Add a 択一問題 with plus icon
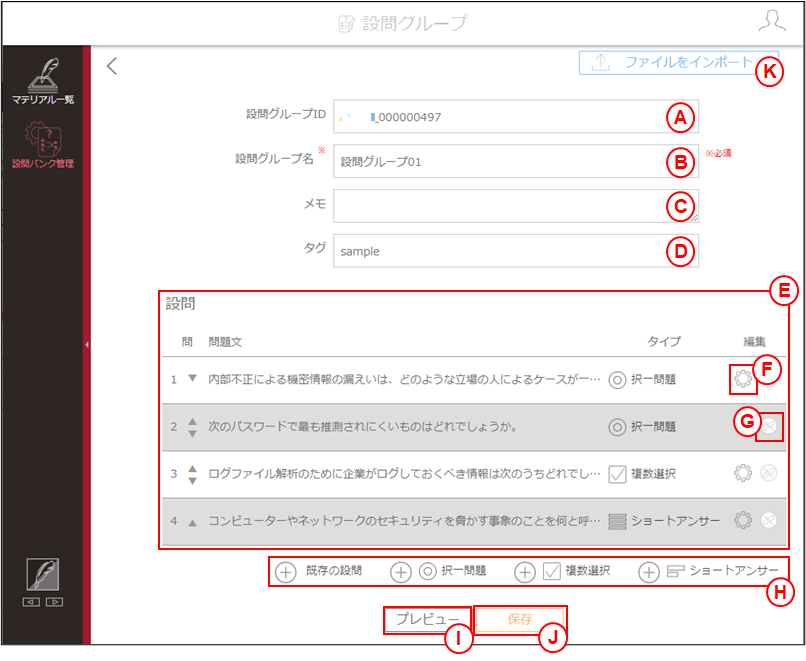The image size is (806, 661). pos(401,572)
